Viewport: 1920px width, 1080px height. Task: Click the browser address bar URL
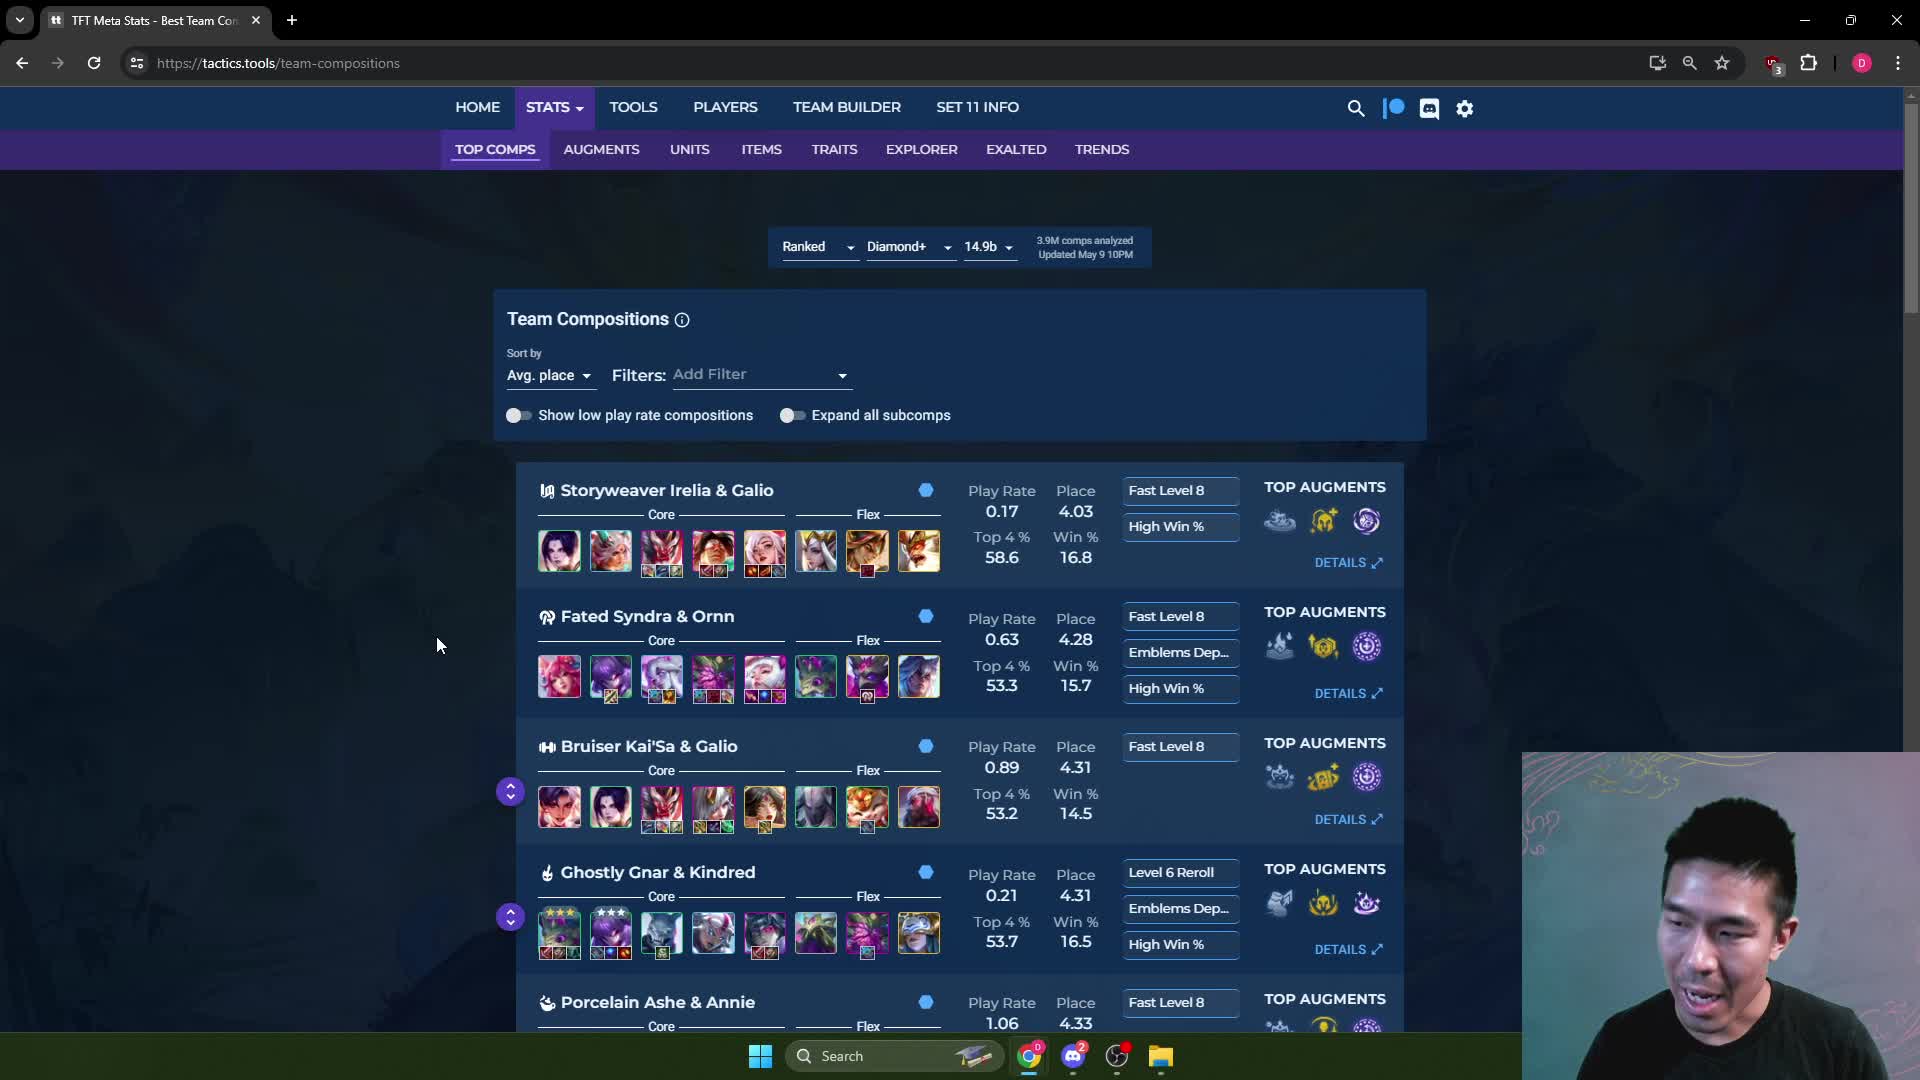[278, 63]
